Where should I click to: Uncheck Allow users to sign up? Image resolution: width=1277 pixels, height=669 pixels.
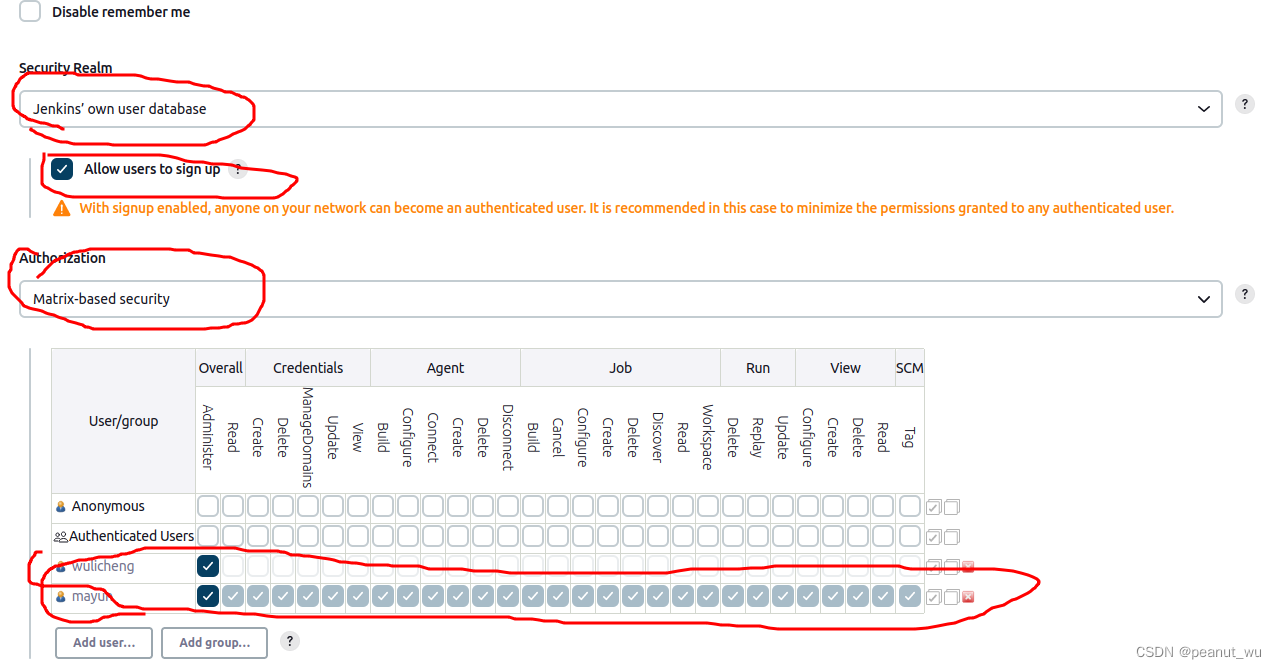[63, 169]
